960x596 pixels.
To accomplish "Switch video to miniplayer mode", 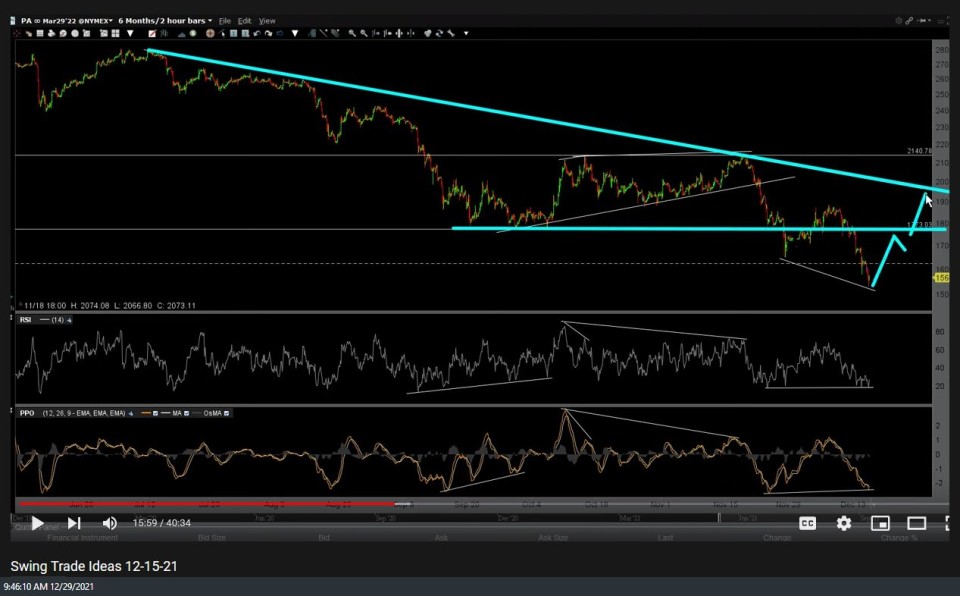I will click(880, 523).
